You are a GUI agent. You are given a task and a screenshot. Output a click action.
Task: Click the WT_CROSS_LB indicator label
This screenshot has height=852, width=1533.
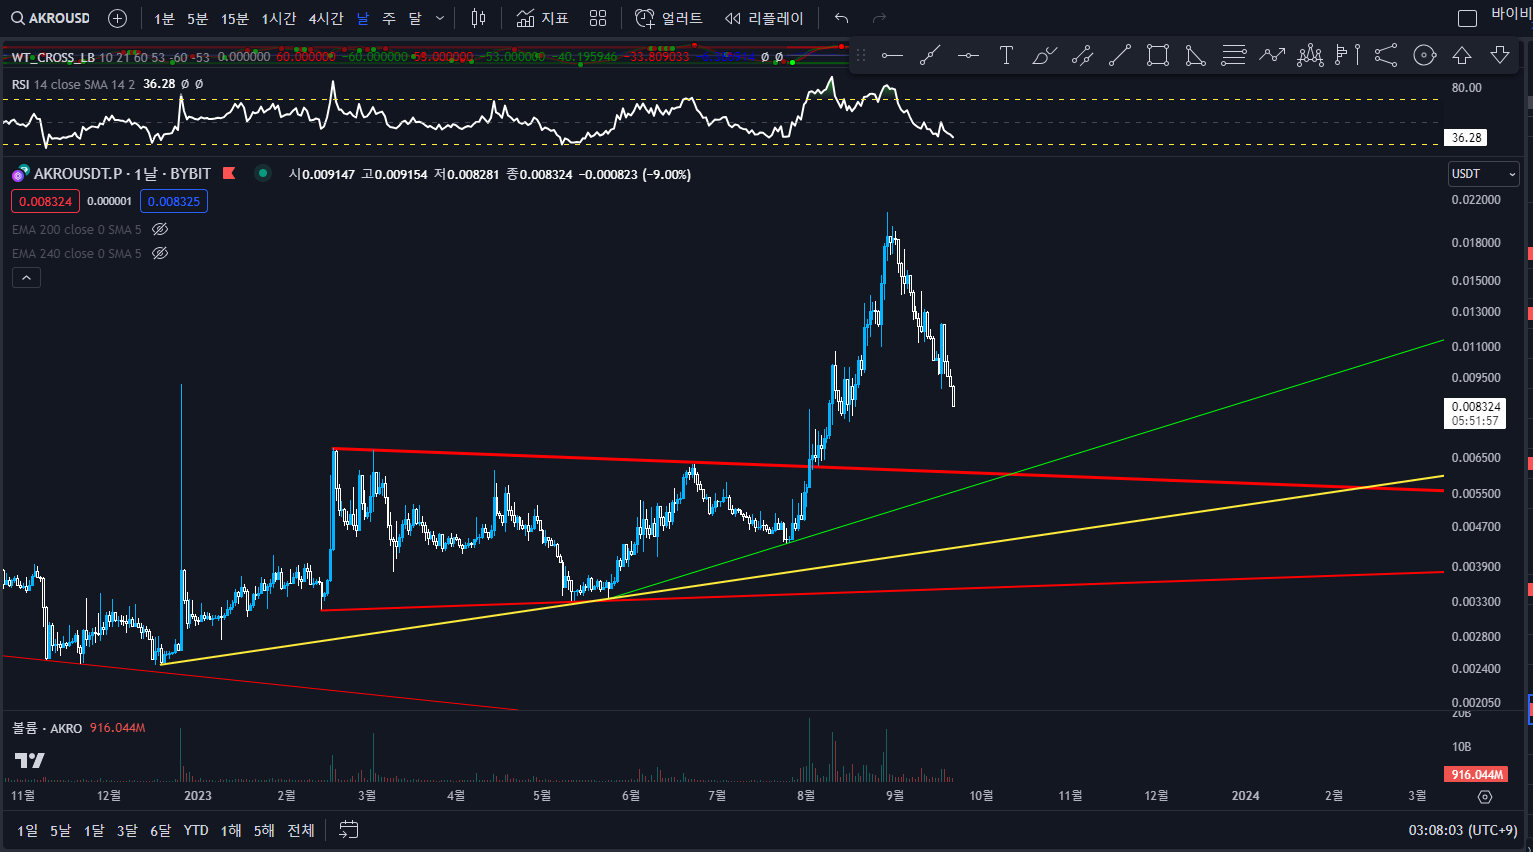click(x=53, y=57)
